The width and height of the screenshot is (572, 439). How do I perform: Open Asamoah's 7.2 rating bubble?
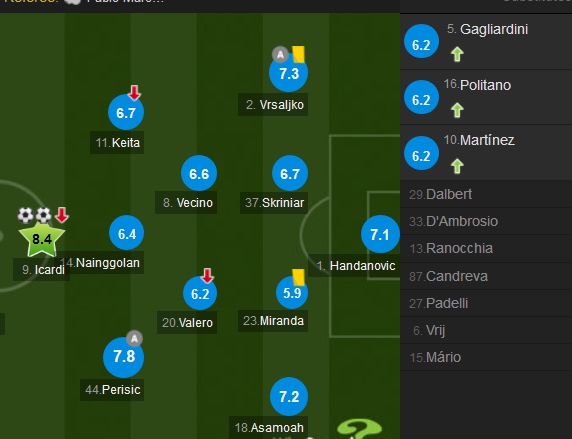(x=289, y=396)
